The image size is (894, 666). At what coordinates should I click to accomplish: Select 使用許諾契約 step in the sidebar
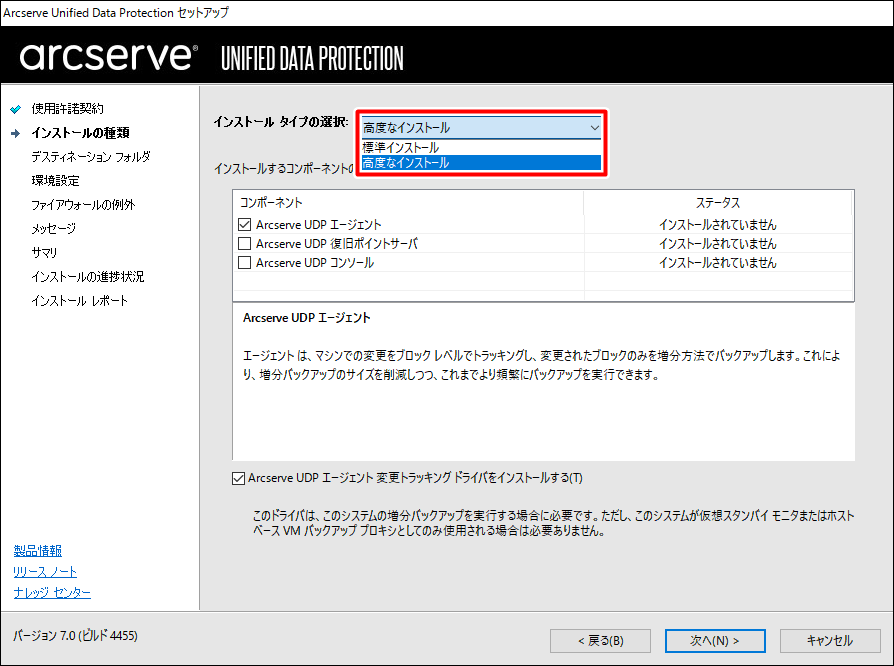[x=67, y=108]
